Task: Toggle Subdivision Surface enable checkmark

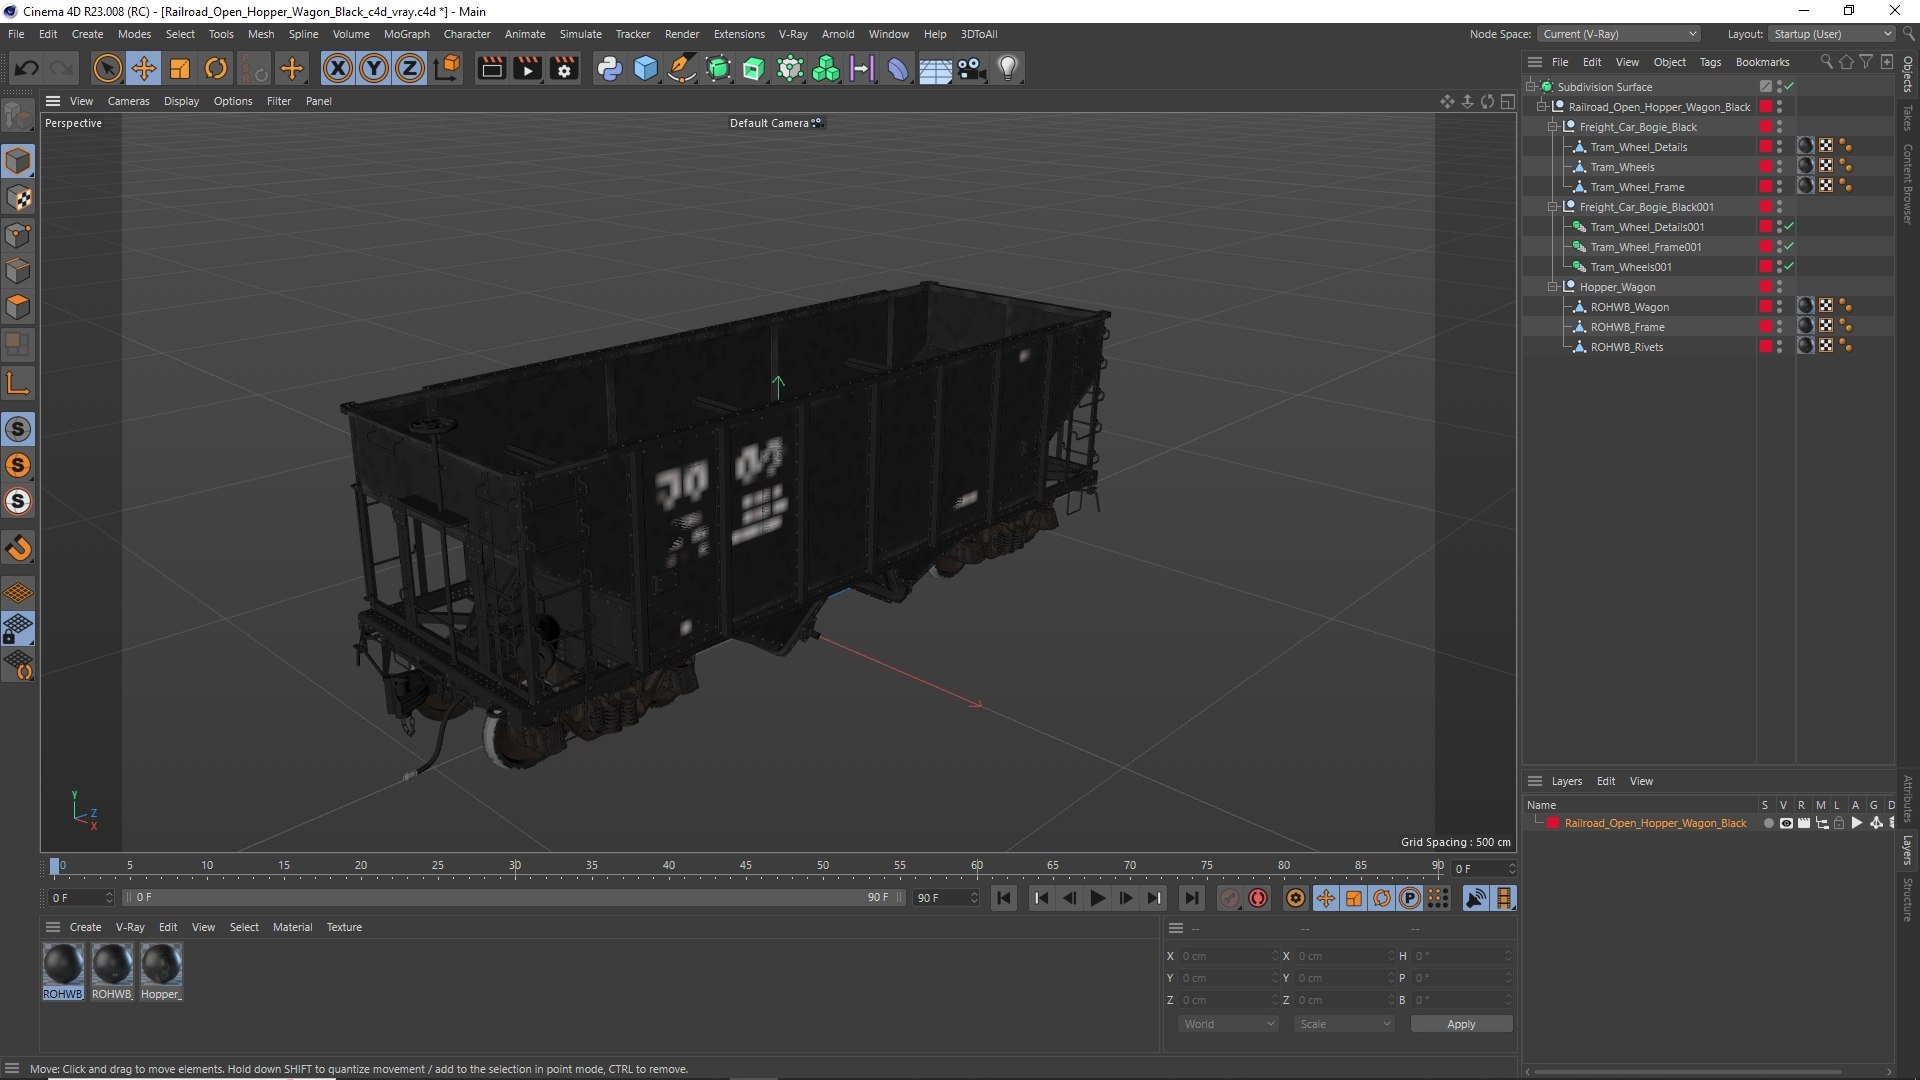Action: (x=1789, y=86)
